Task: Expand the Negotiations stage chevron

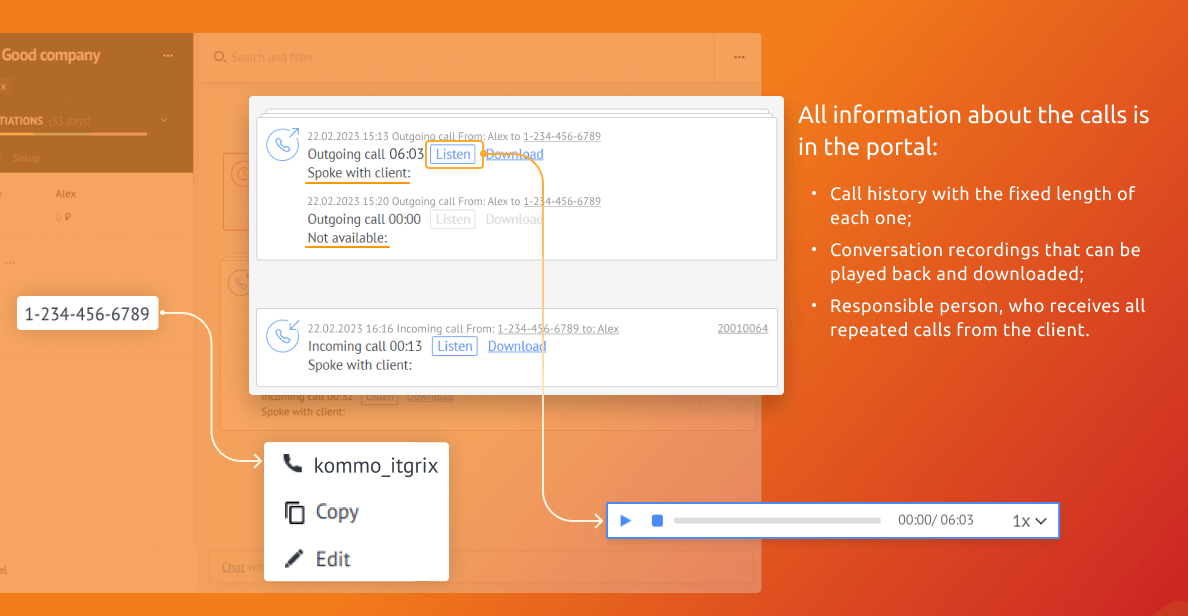Action: pyautogui.click(x=164, y=121)
